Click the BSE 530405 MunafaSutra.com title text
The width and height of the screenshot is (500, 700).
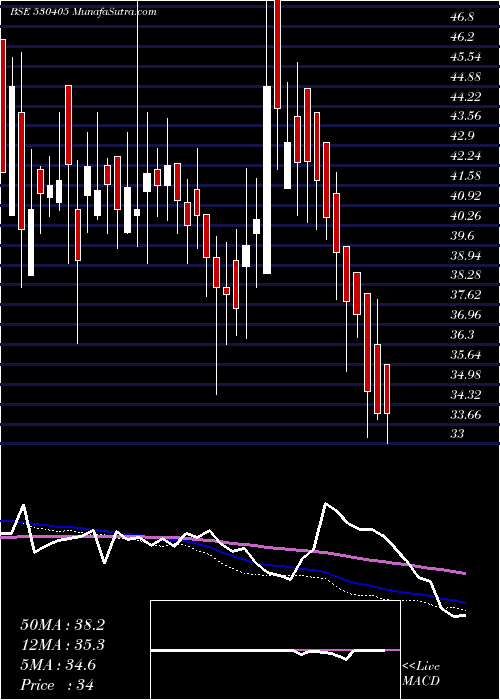[x=83, y=12]
